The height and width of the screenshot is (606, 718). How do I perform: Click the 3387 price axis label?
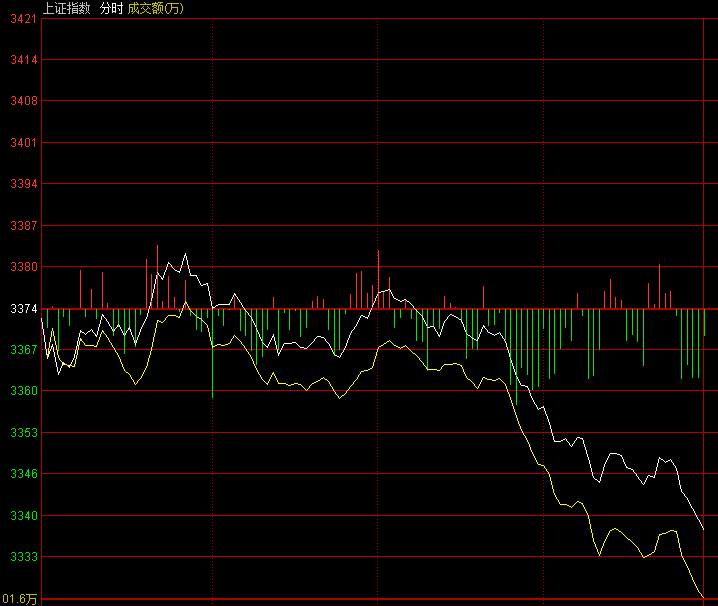23,226
